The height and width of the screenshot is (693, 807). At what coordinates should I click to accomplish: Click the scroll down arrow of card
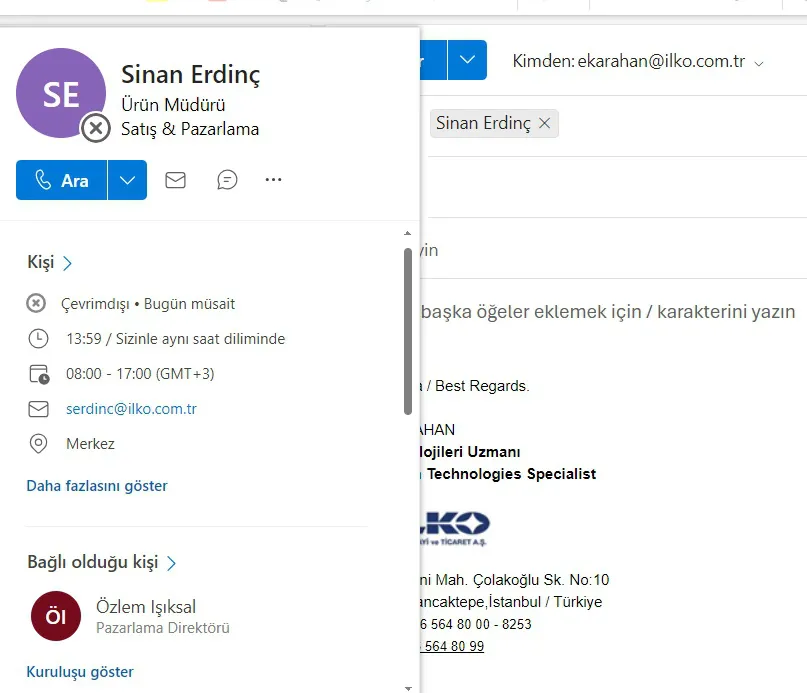[408, 687]
